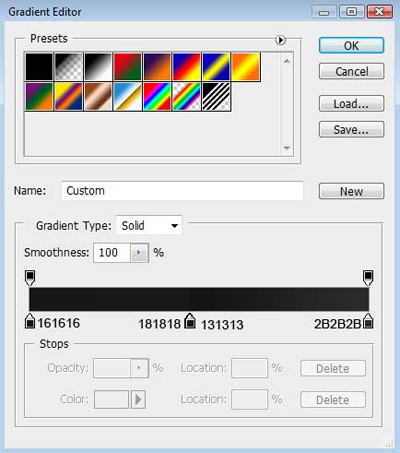Select the middle color stop near 181818
Screen dimensions: 400x453
pos(190,321)
